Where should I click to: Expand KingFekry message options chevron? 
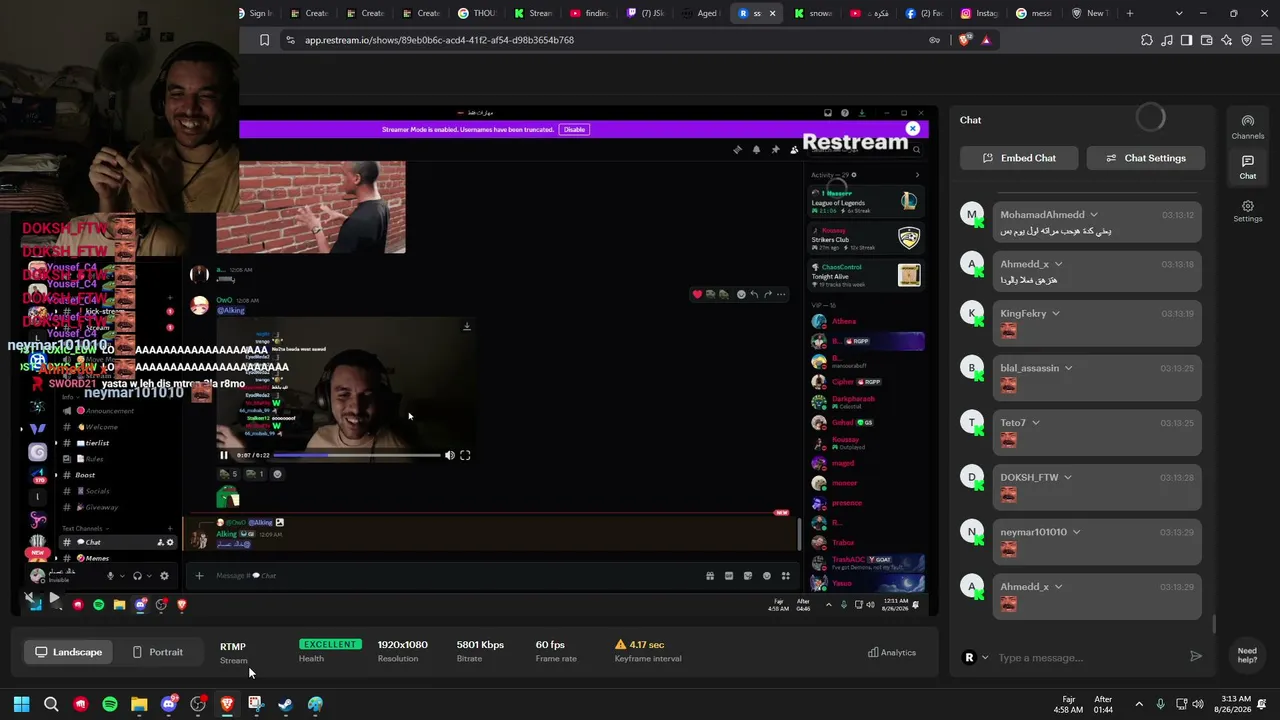click(x=1056, y=314)
